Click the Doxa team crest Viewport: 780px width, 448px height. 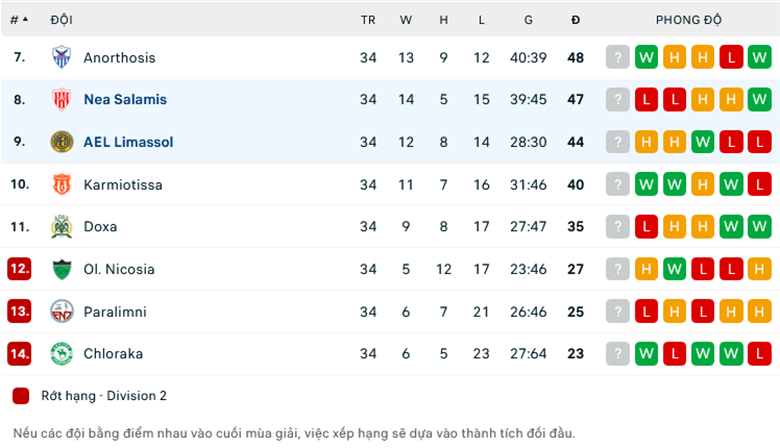[62, 227]
